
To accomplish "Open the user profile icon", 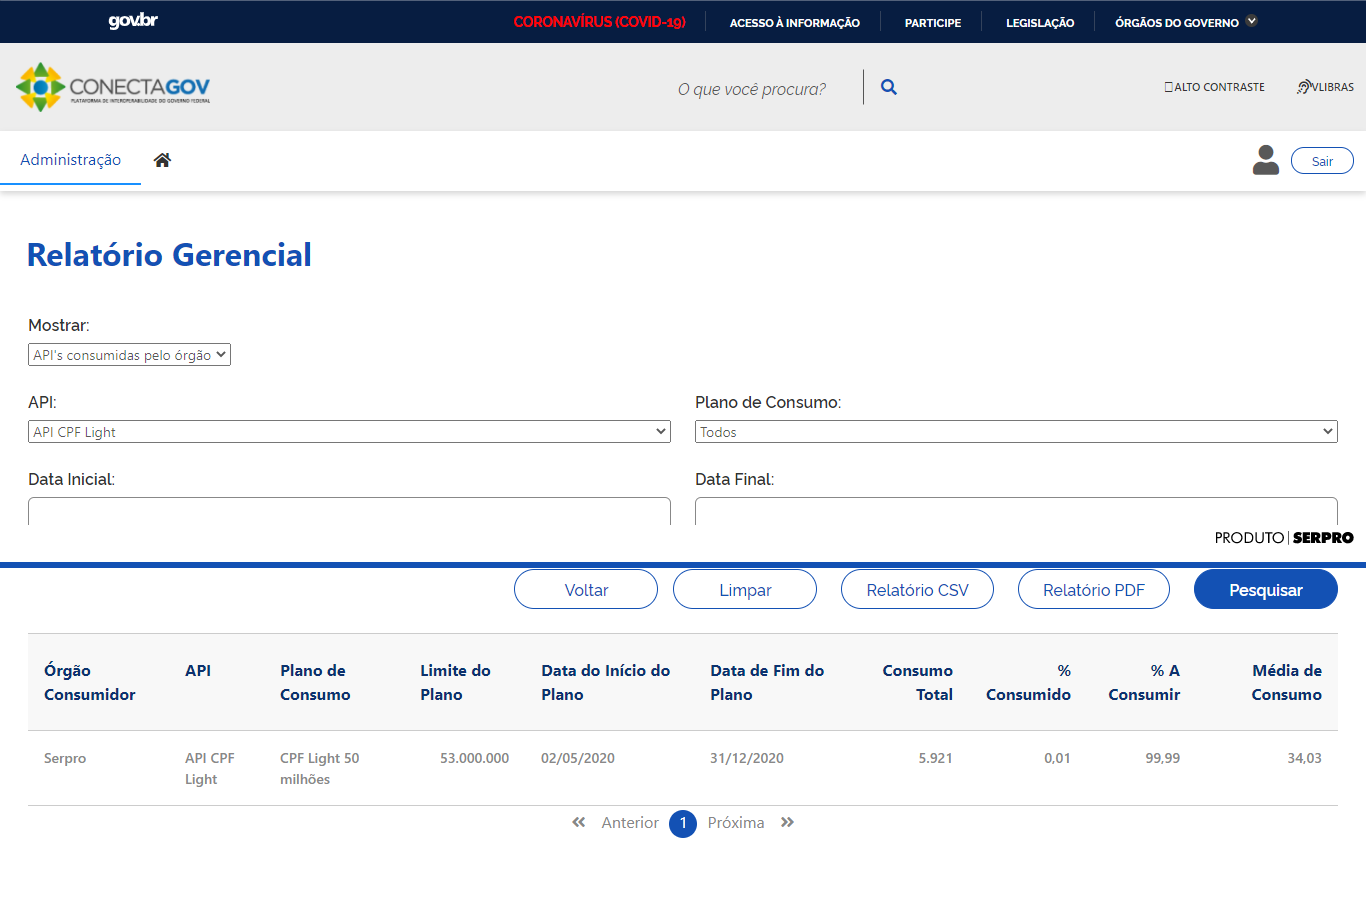I will [1265, 159].
